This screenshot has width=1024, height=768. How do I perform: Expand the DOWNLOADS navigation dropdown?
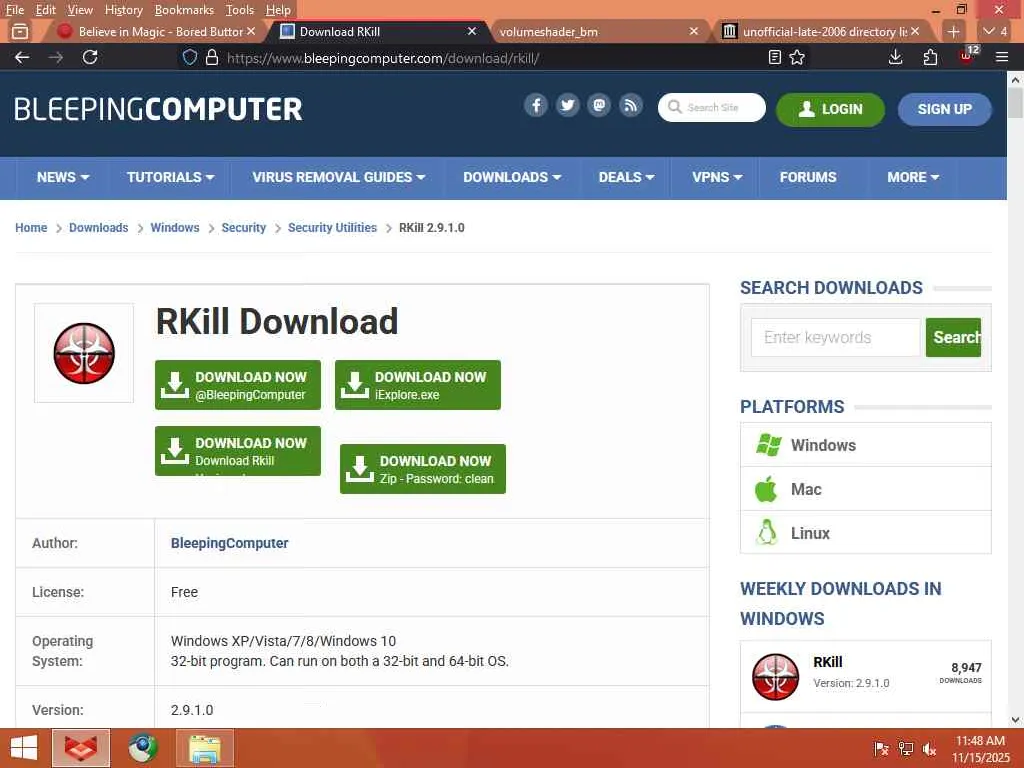tap(512, 177)
